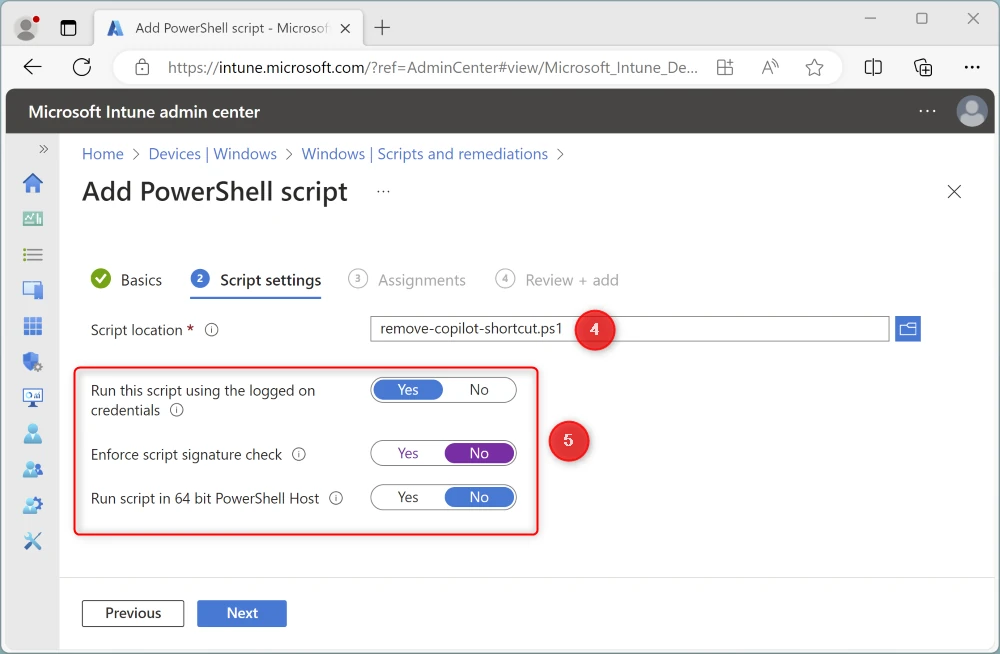Go back with the browser back arrow

[32, 66]
